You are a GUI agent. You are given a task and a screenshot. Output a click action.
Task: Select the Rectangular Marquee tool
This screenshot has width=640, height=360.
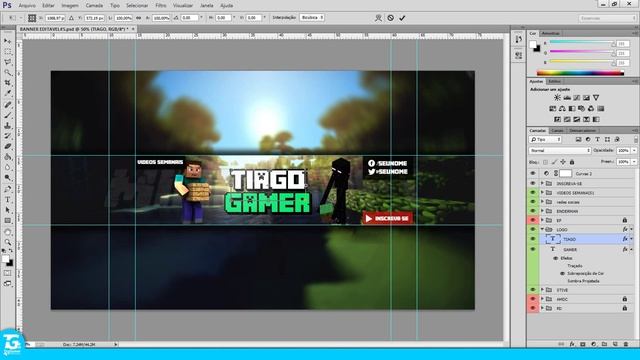tap(8, 52)
